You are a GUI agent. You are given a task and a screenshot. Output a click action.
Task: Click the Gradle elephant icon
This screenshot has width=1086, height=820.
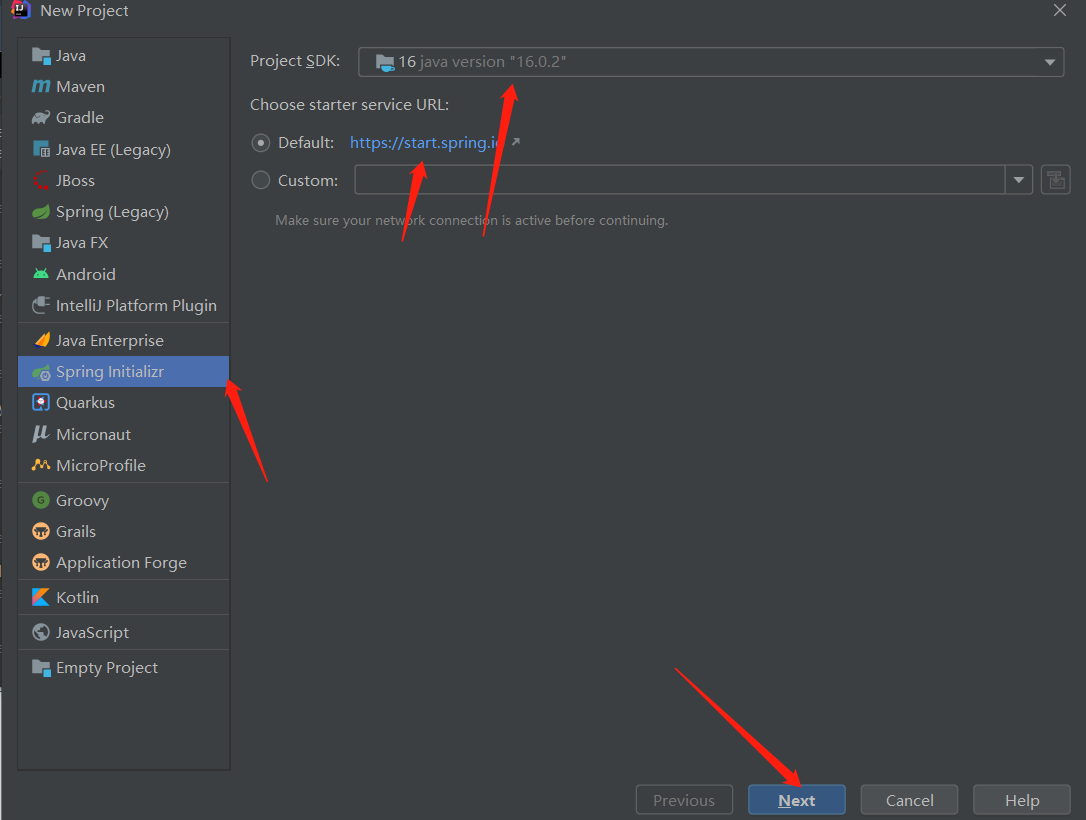pyautogui.click(x=41, y=118)
